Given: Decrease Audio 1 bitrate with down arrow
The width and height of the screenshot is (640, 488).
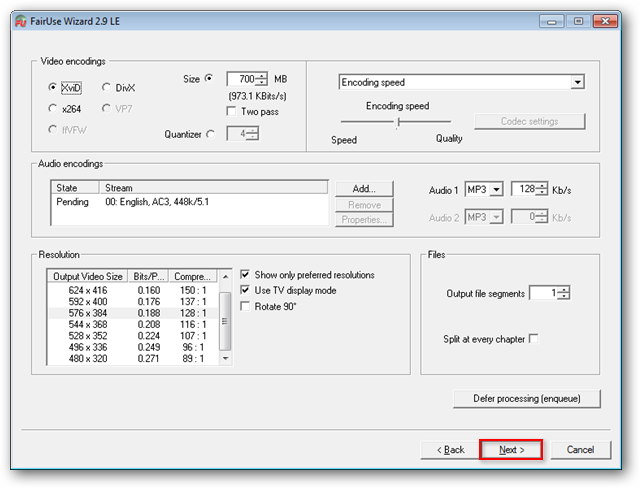Looking at the screenshot, I should [x=542, y=192].
